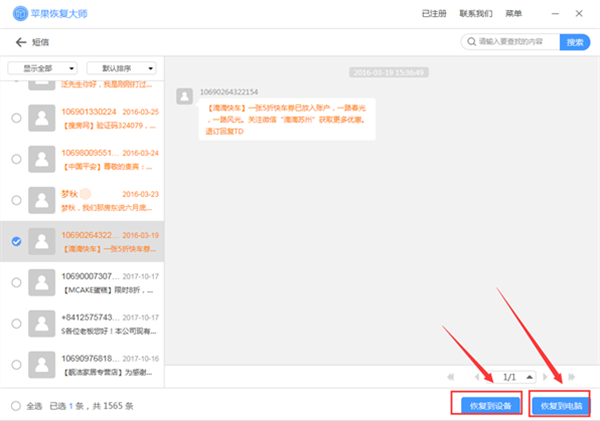Click the 恢复到电脑 button
This screenshot has height=421, width=600.
point(561,406)
